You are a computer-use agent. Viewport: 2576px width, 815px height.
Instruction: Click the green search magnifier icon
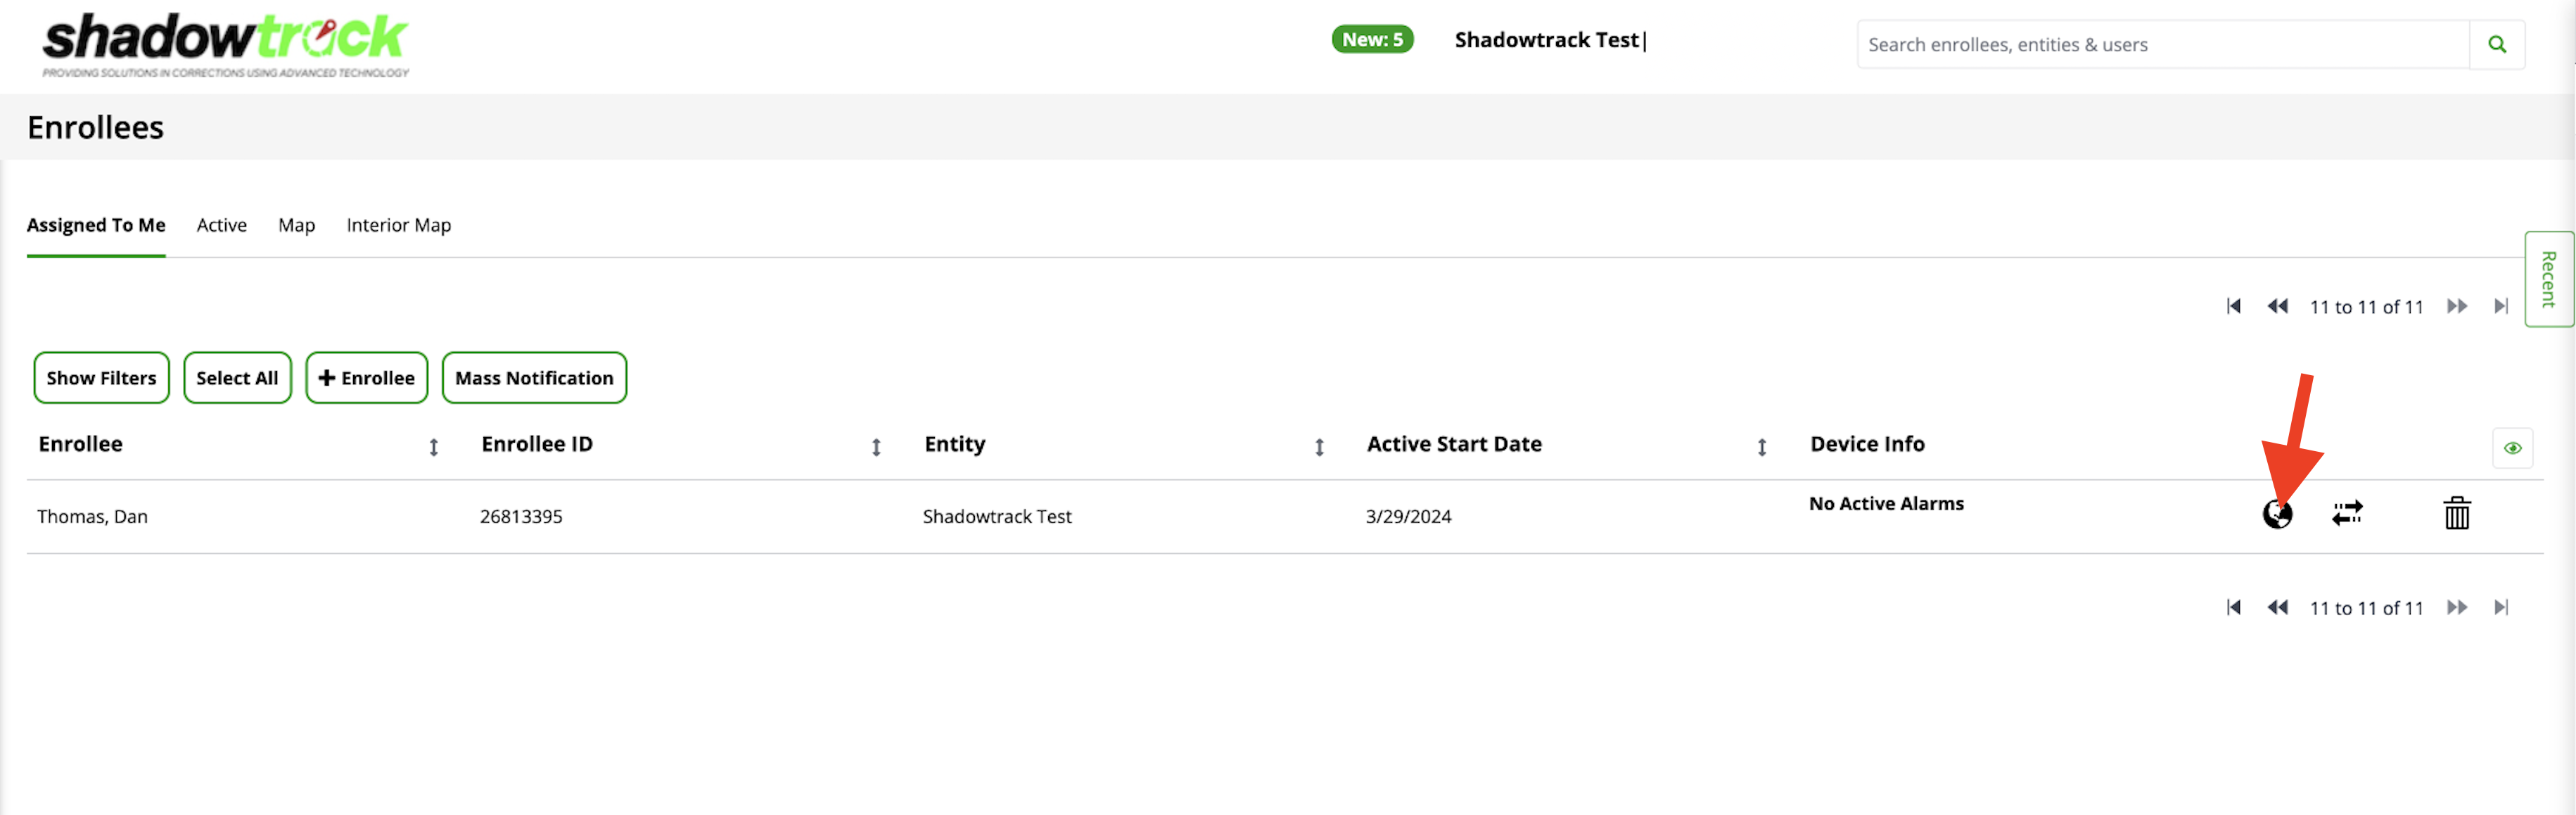click(2496, 44)
